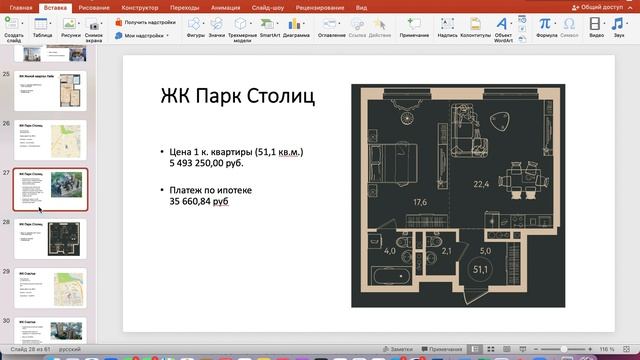This screenshot has height=360, width=640.
Task: Open the Конструктор tab
Action: (140, 8)
